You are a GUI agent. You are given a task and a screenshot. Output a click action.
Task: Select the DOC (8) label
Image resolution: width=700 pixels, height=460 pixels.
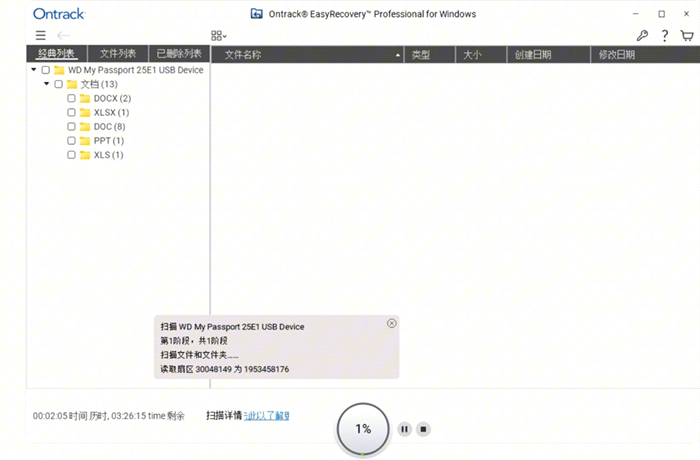[x=110, y=127]
